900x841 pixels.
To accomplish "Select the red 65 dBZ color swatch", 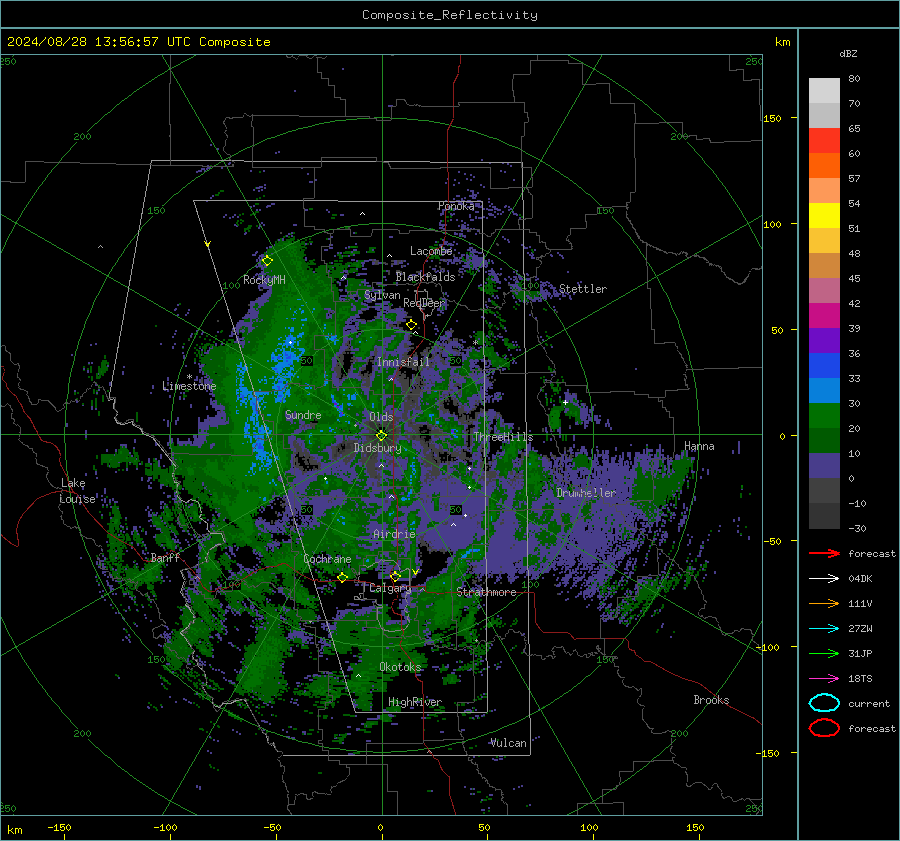I will pyautogui.click(x=824, y=141).
